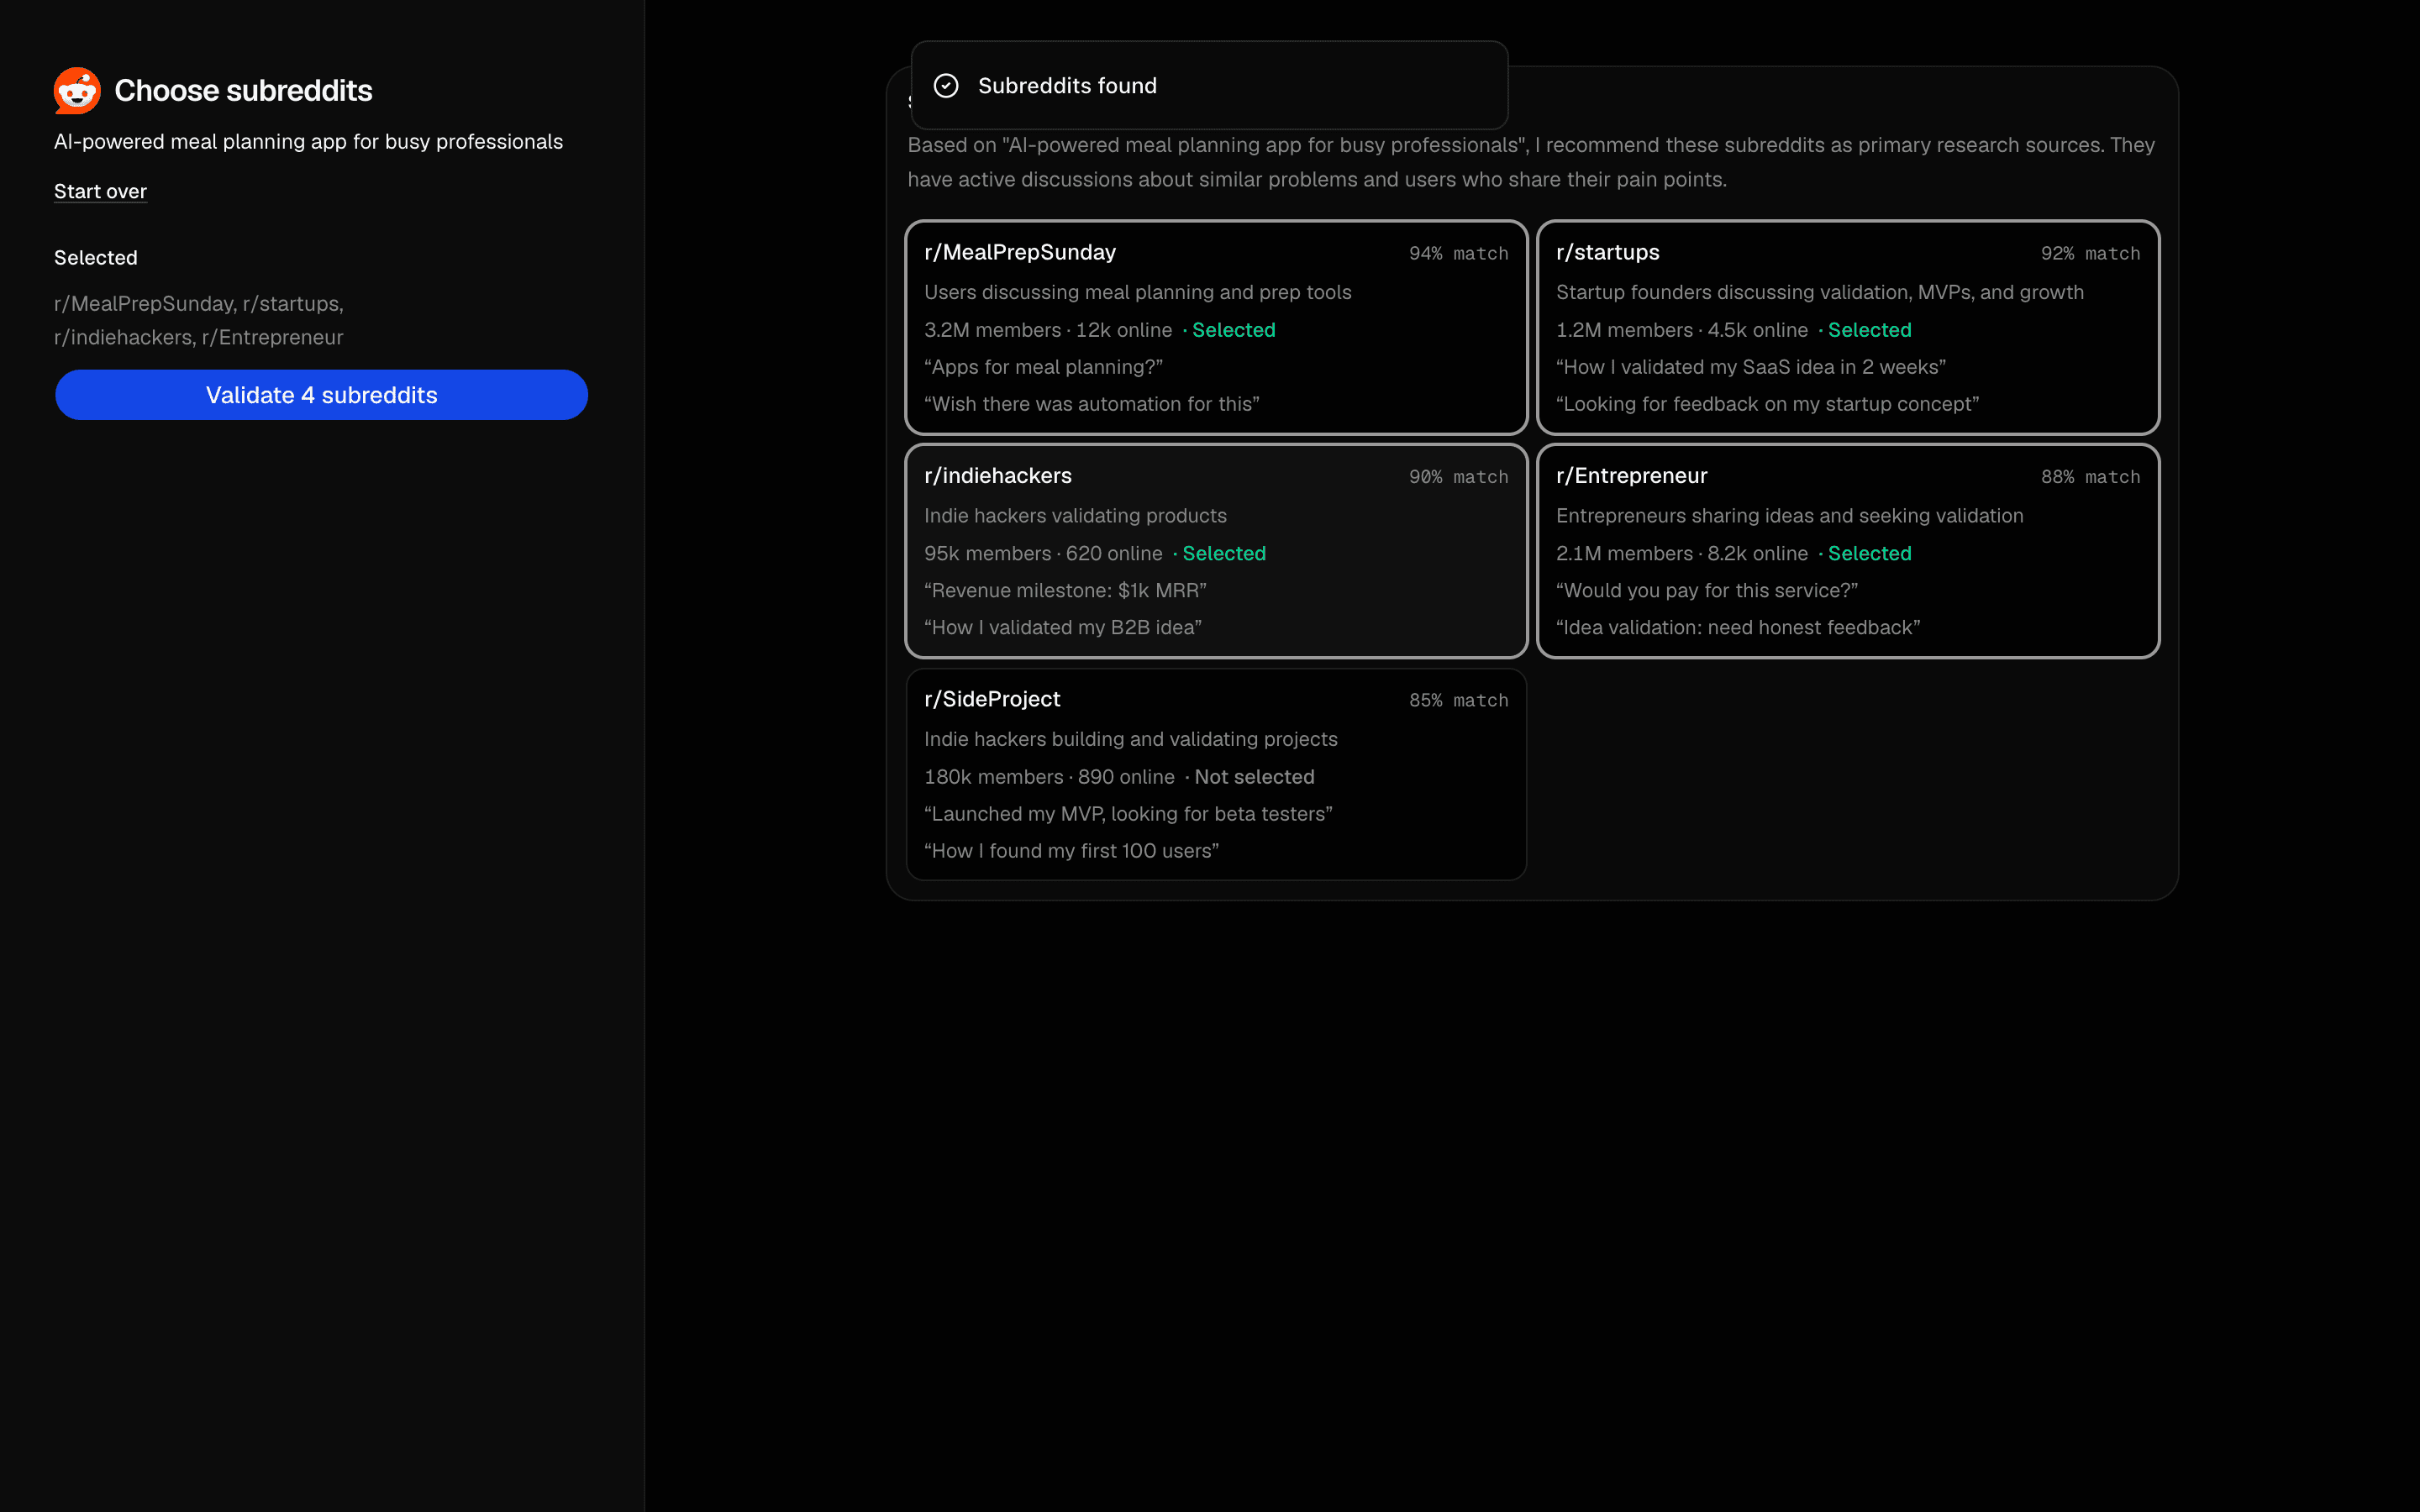Screen dimensions: 2420x1512
Task: Click “Would you pay for this service?”
Action: tap(1706, 591)
